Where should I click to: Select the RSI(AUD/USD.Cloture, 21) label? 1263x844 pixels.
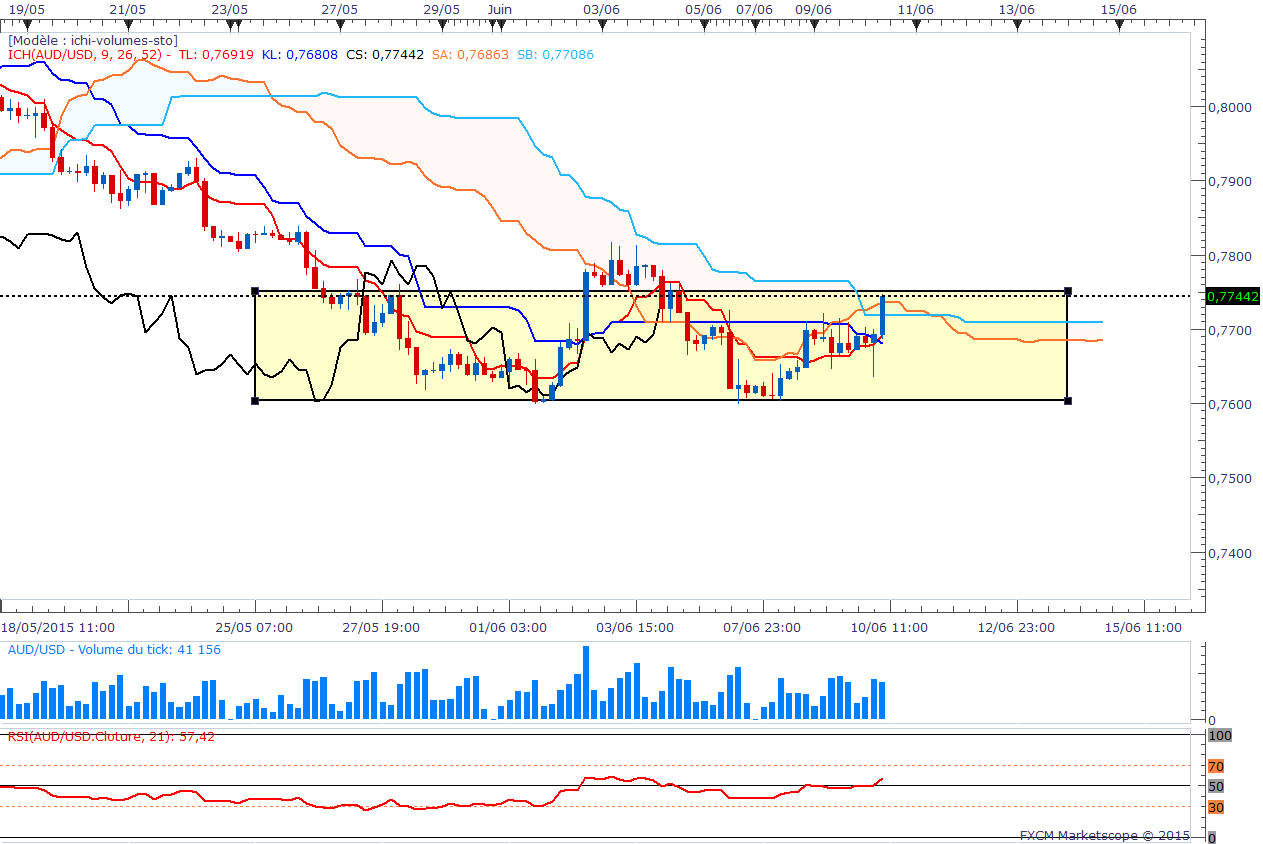tap(111, 737)
